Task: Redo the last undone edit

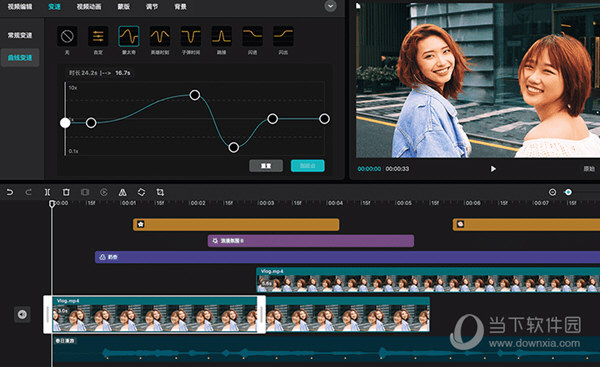Action: [28, 192]
